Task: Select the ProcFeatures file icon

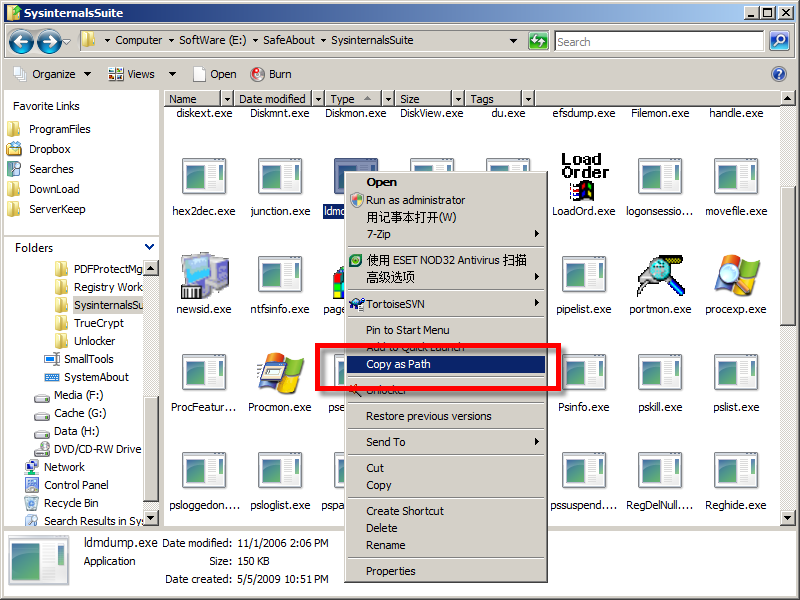Action: (204, 372)
